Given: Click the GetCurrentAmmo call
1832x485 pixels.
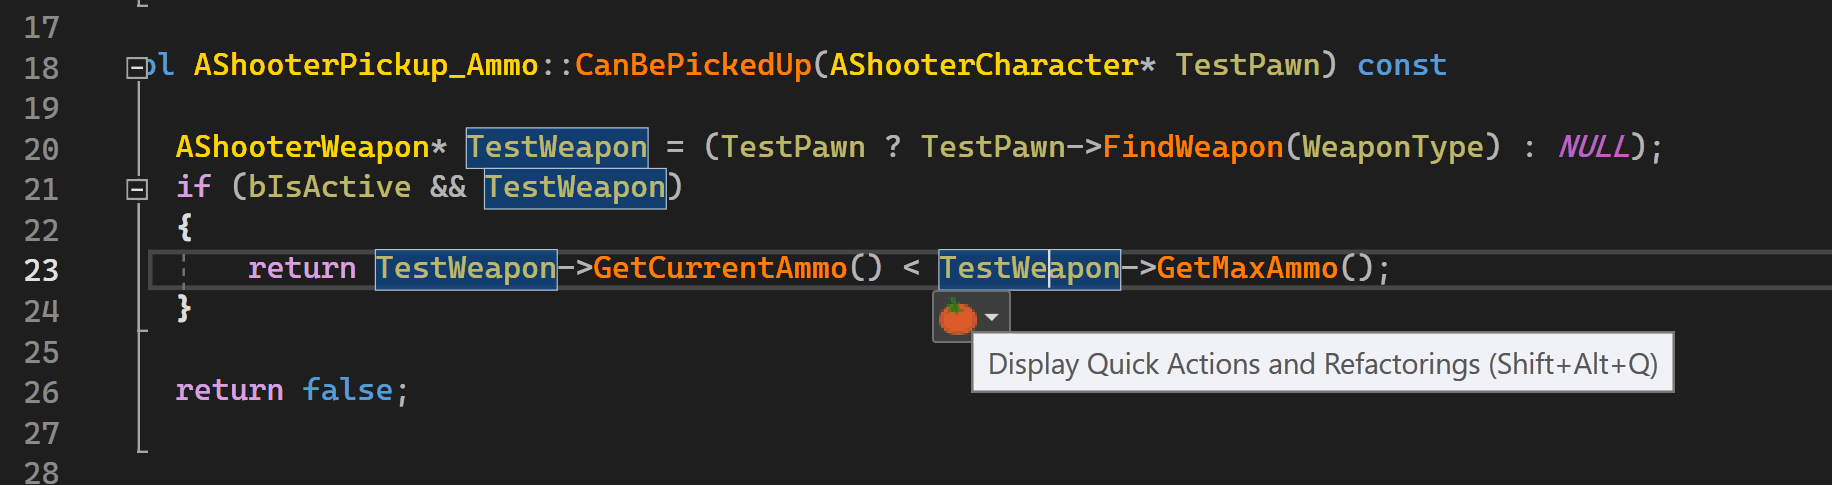Looking at the screenshot, I should point(720,269).
